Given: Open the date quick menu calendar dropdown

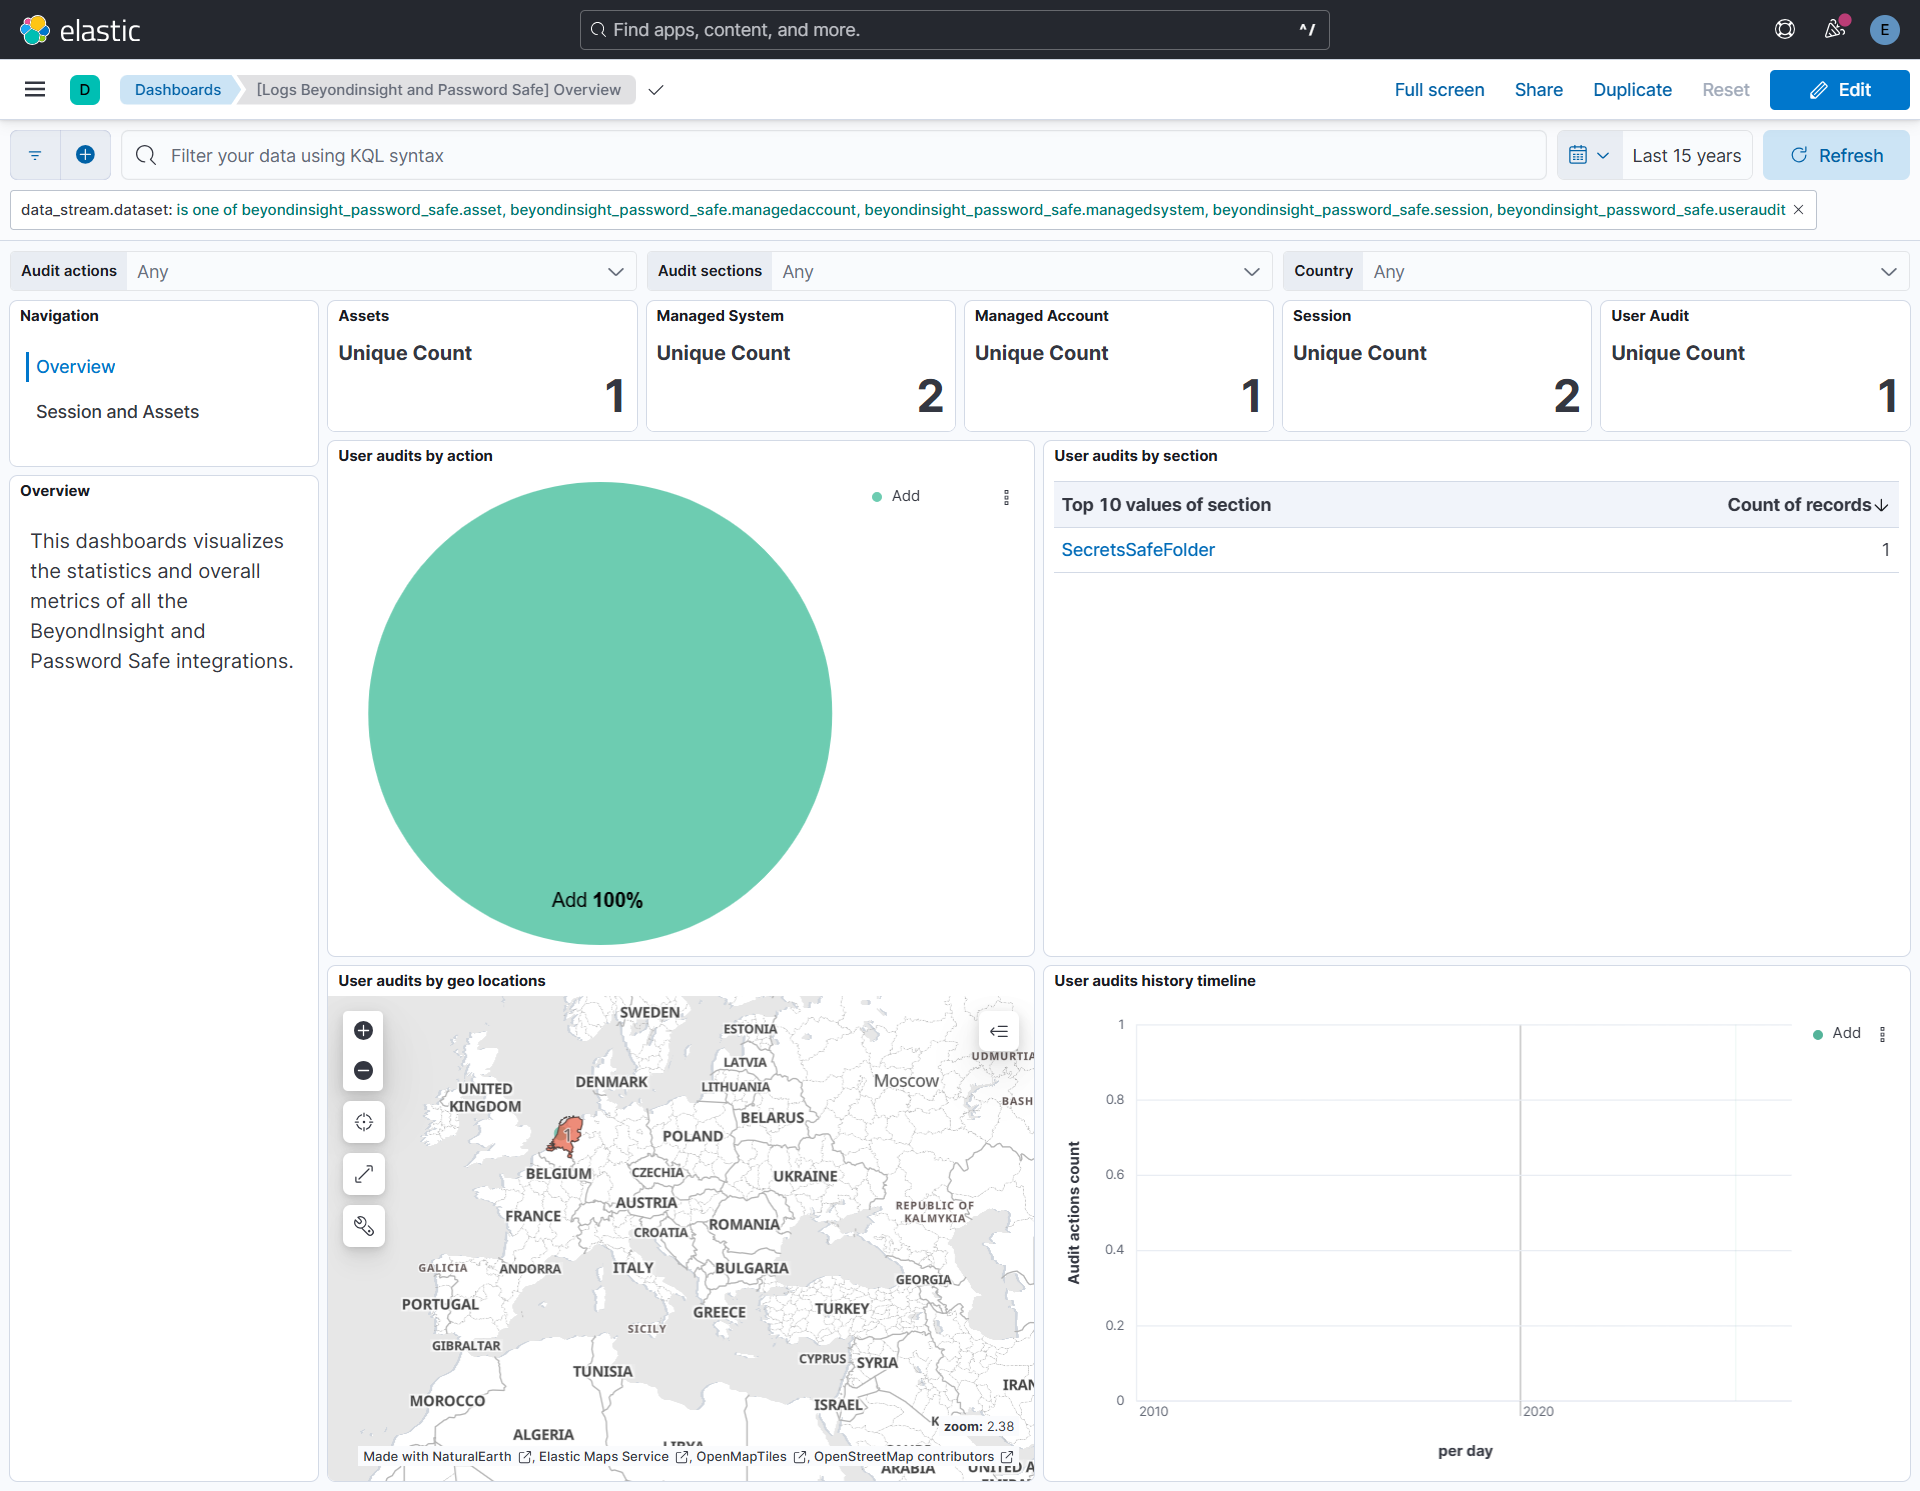Looking at the screenshot, I should [x=1588, y=155].
